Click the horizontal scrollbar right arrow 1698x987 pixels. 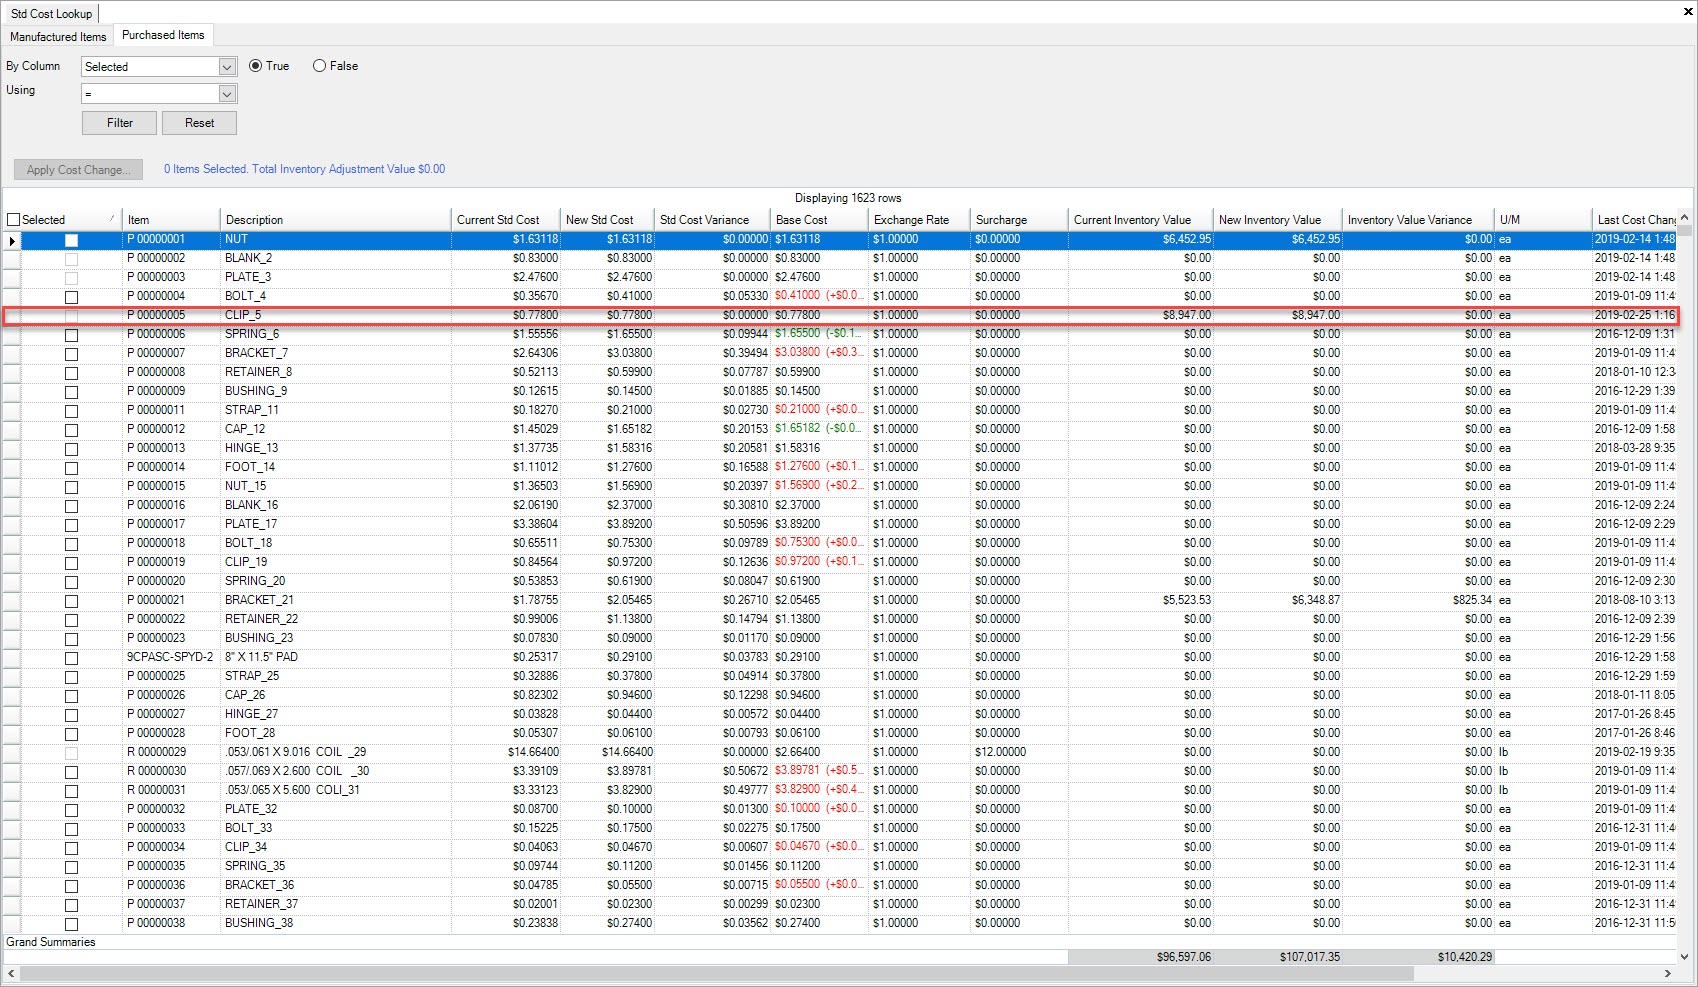pos(1667,973)
